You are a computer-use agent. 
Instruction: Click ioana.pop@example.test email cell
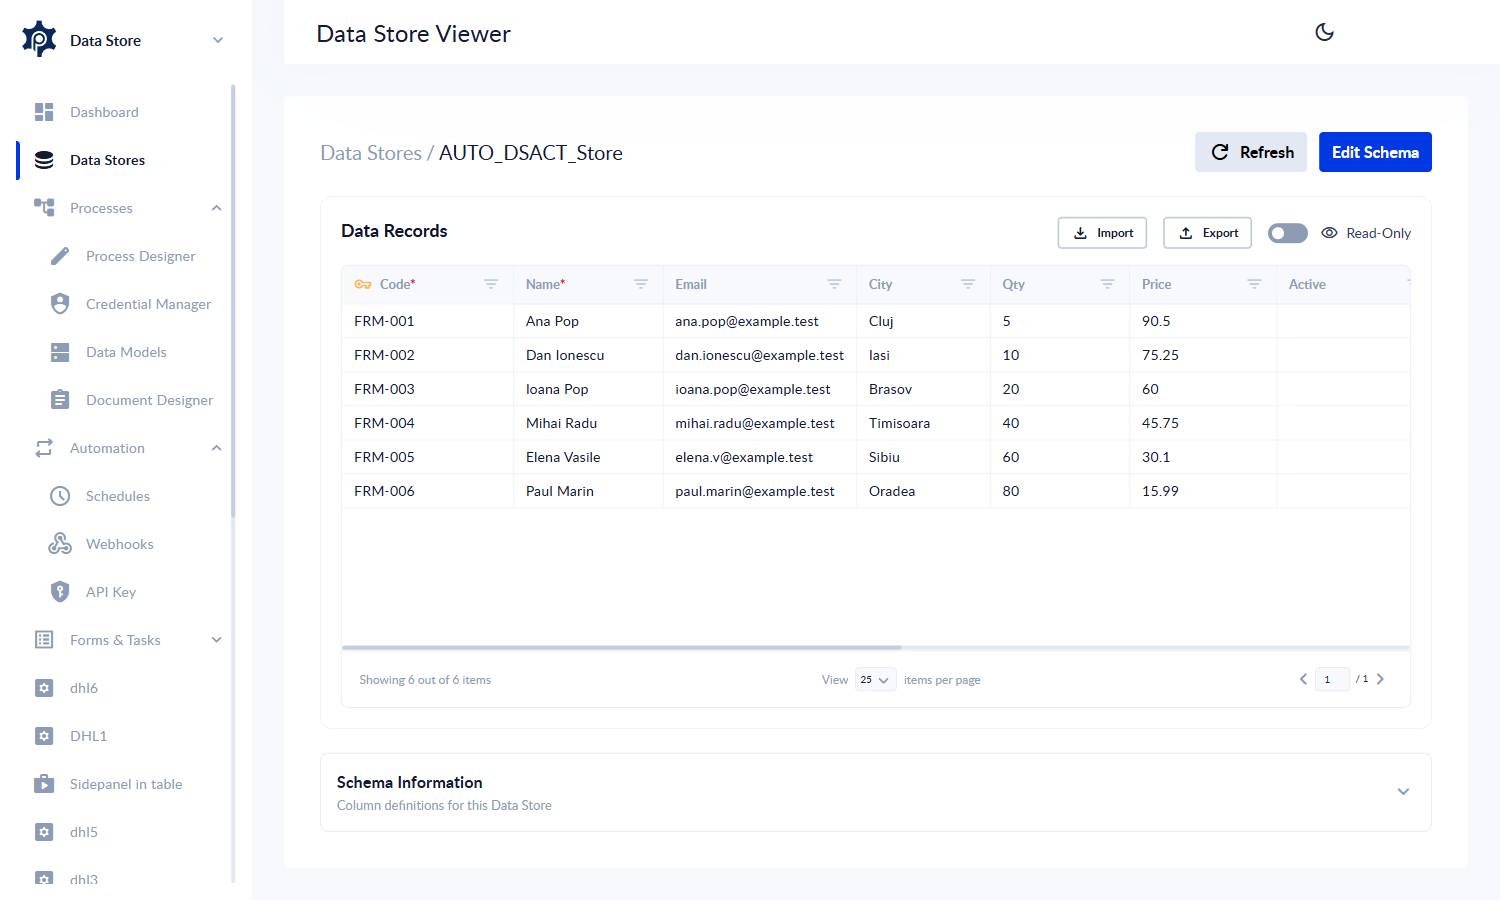click(759, 389)
